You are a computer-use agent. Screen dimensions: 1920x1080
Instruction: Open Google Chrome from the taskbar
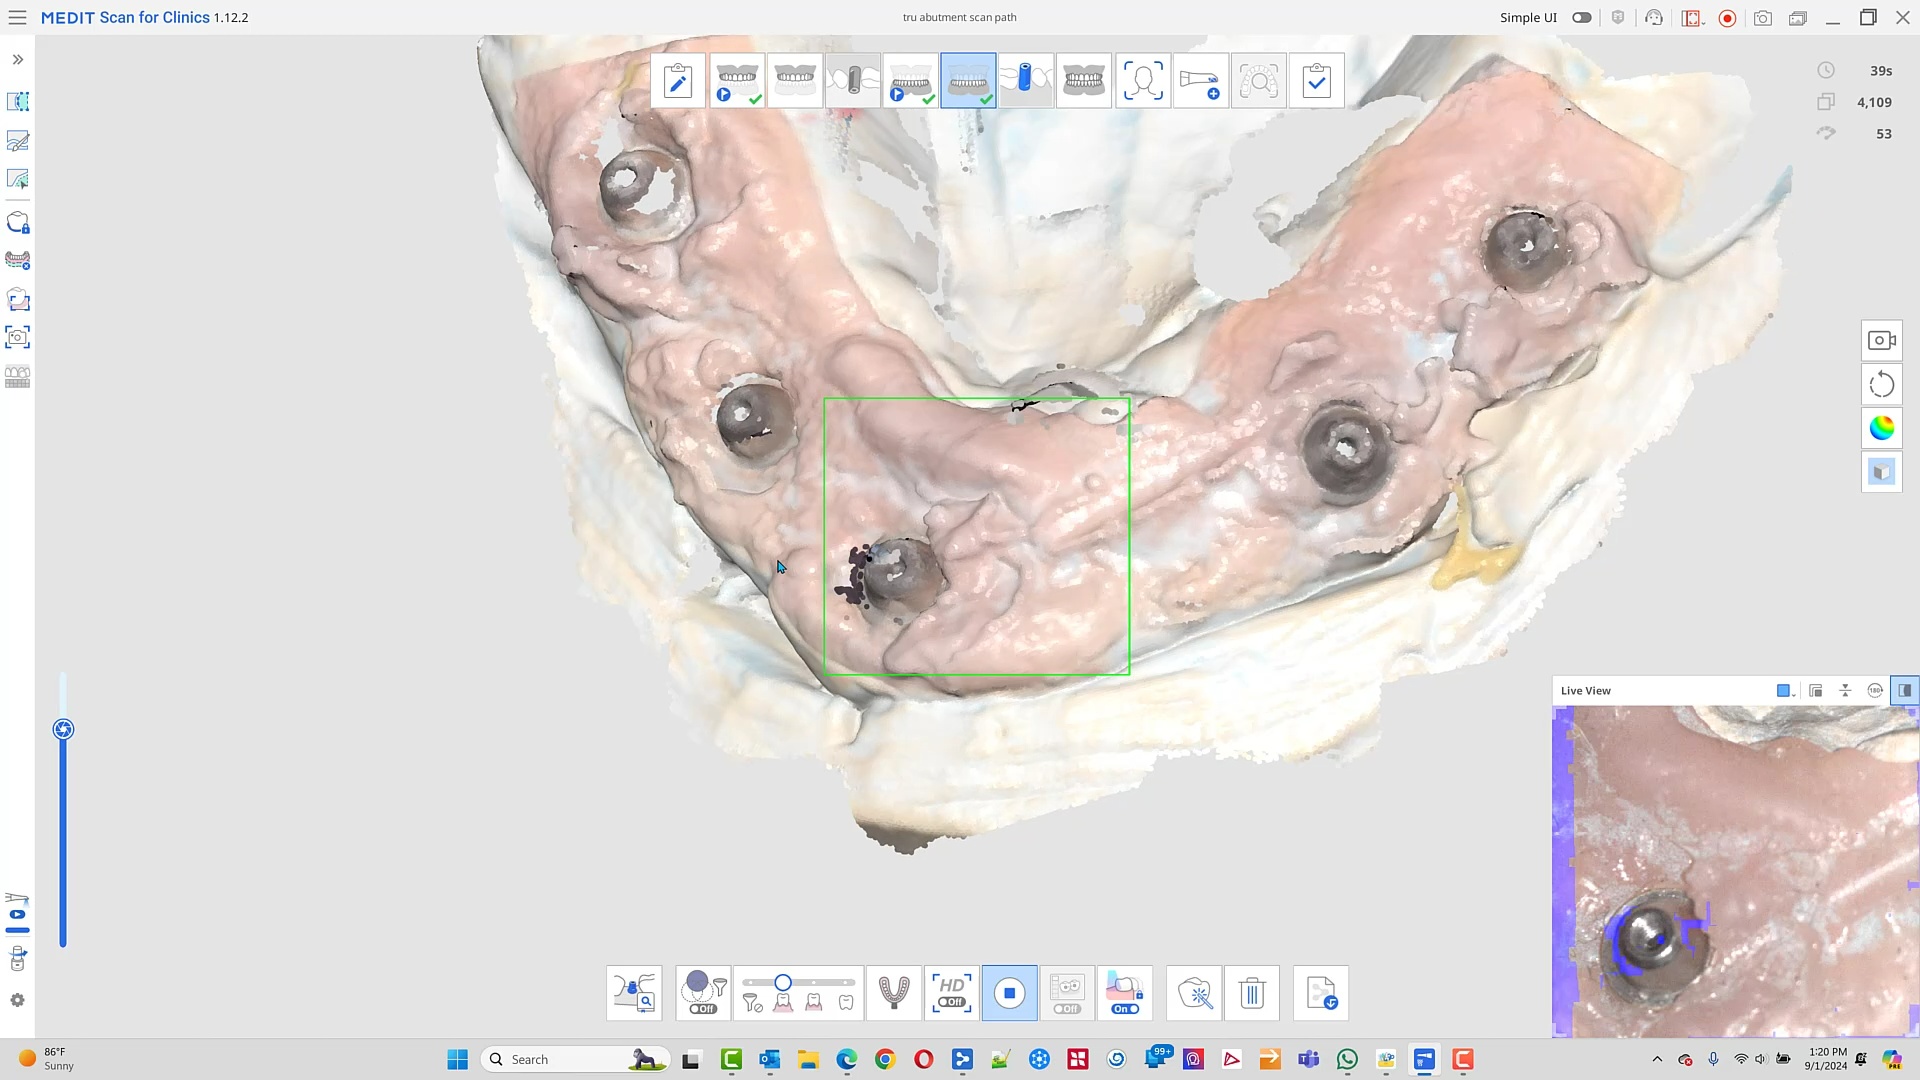click(x=885, y=1059)
